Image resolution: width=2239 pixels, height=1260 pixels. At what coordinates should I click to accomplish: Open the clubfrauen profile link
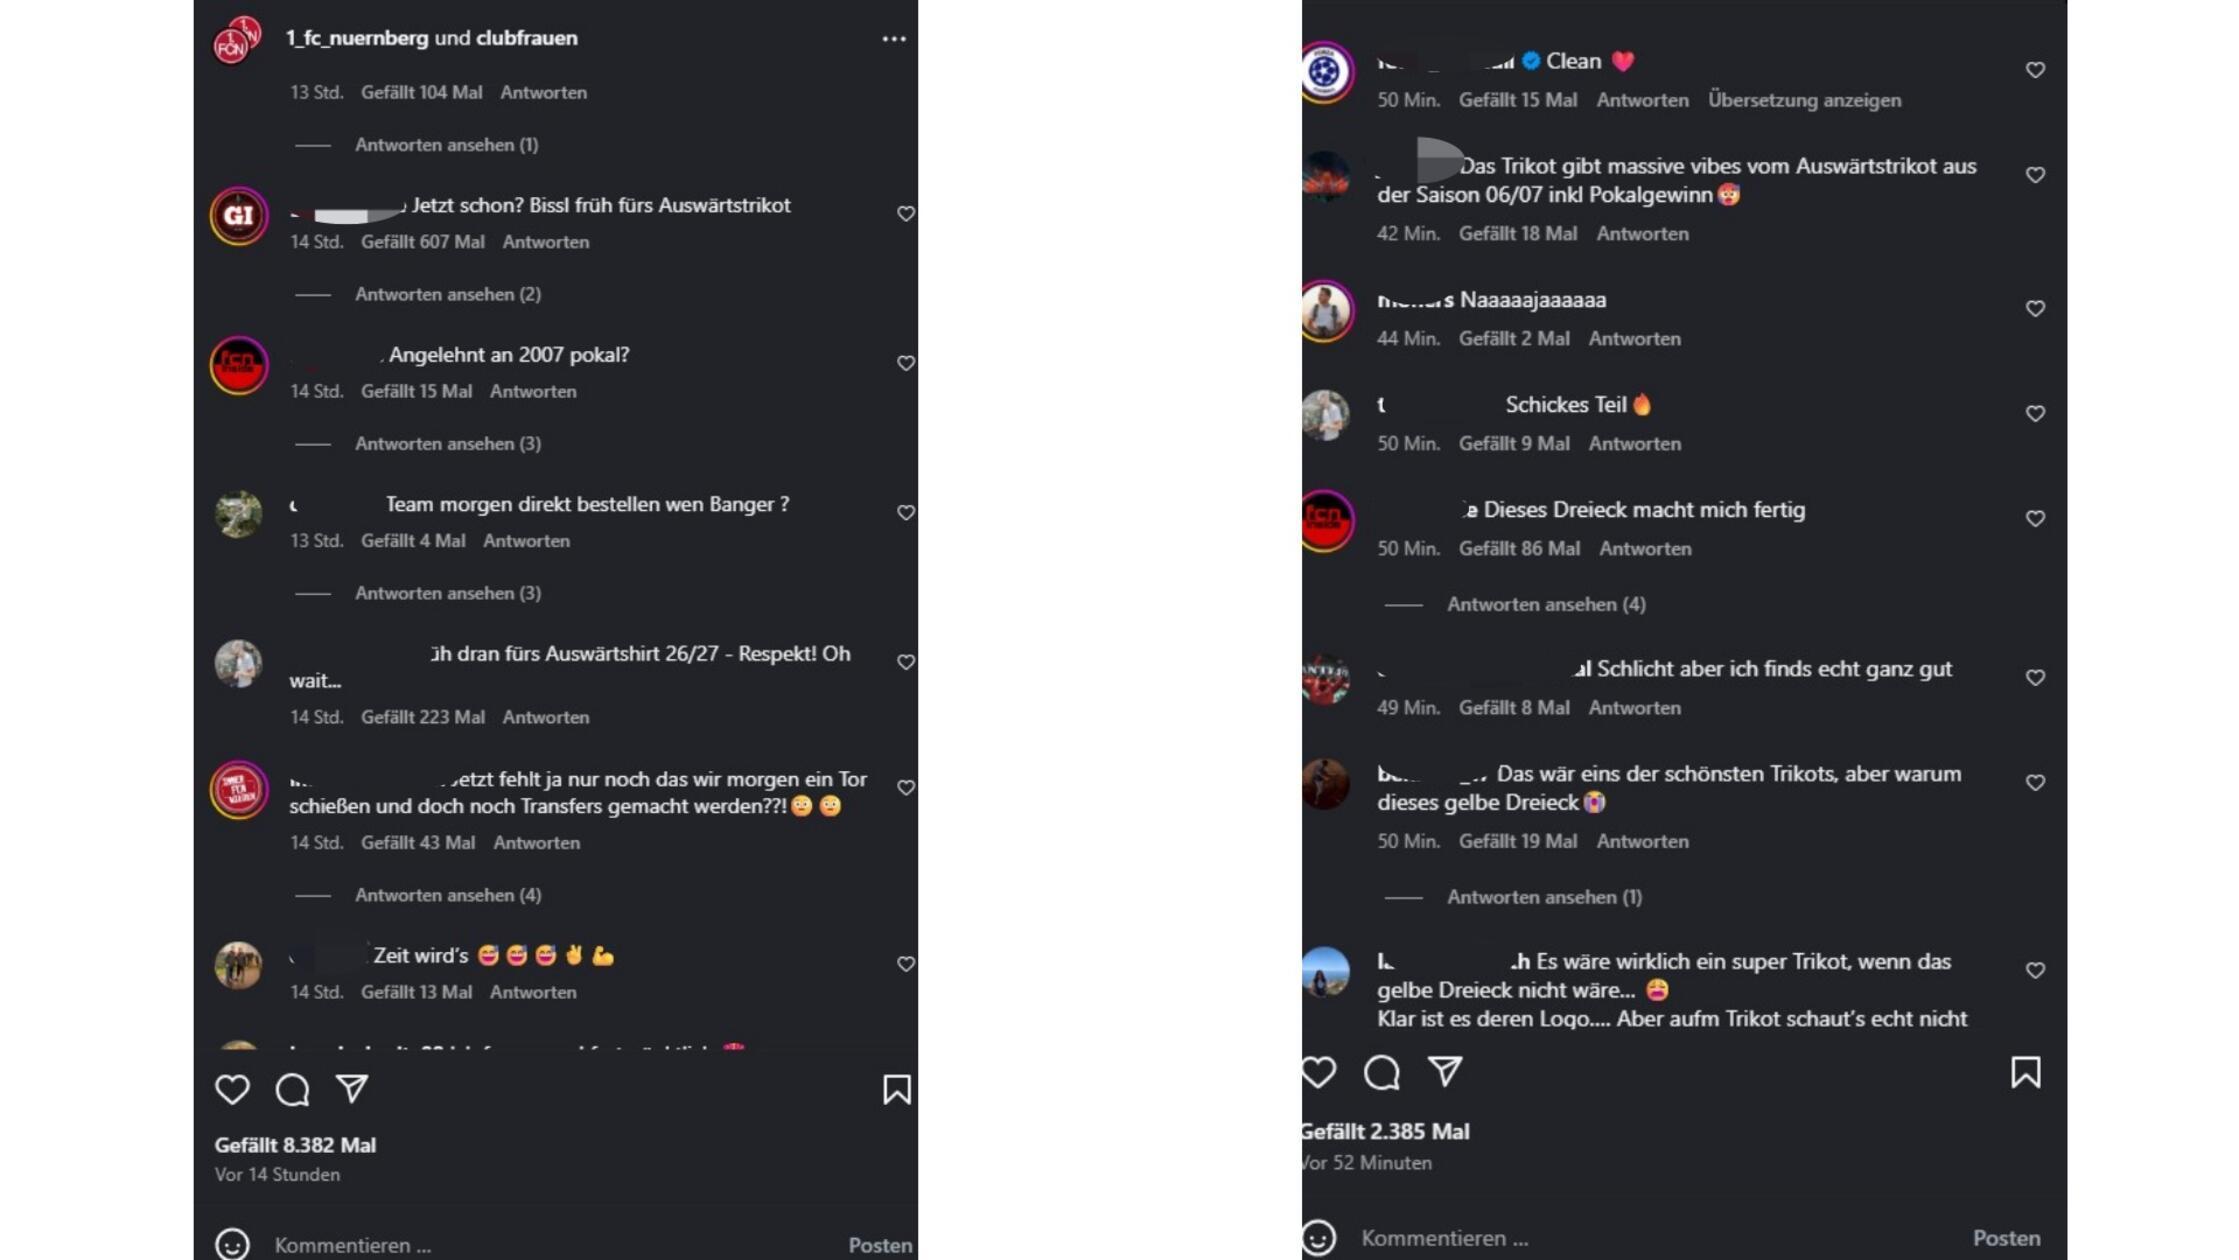[x=527, y=38]
